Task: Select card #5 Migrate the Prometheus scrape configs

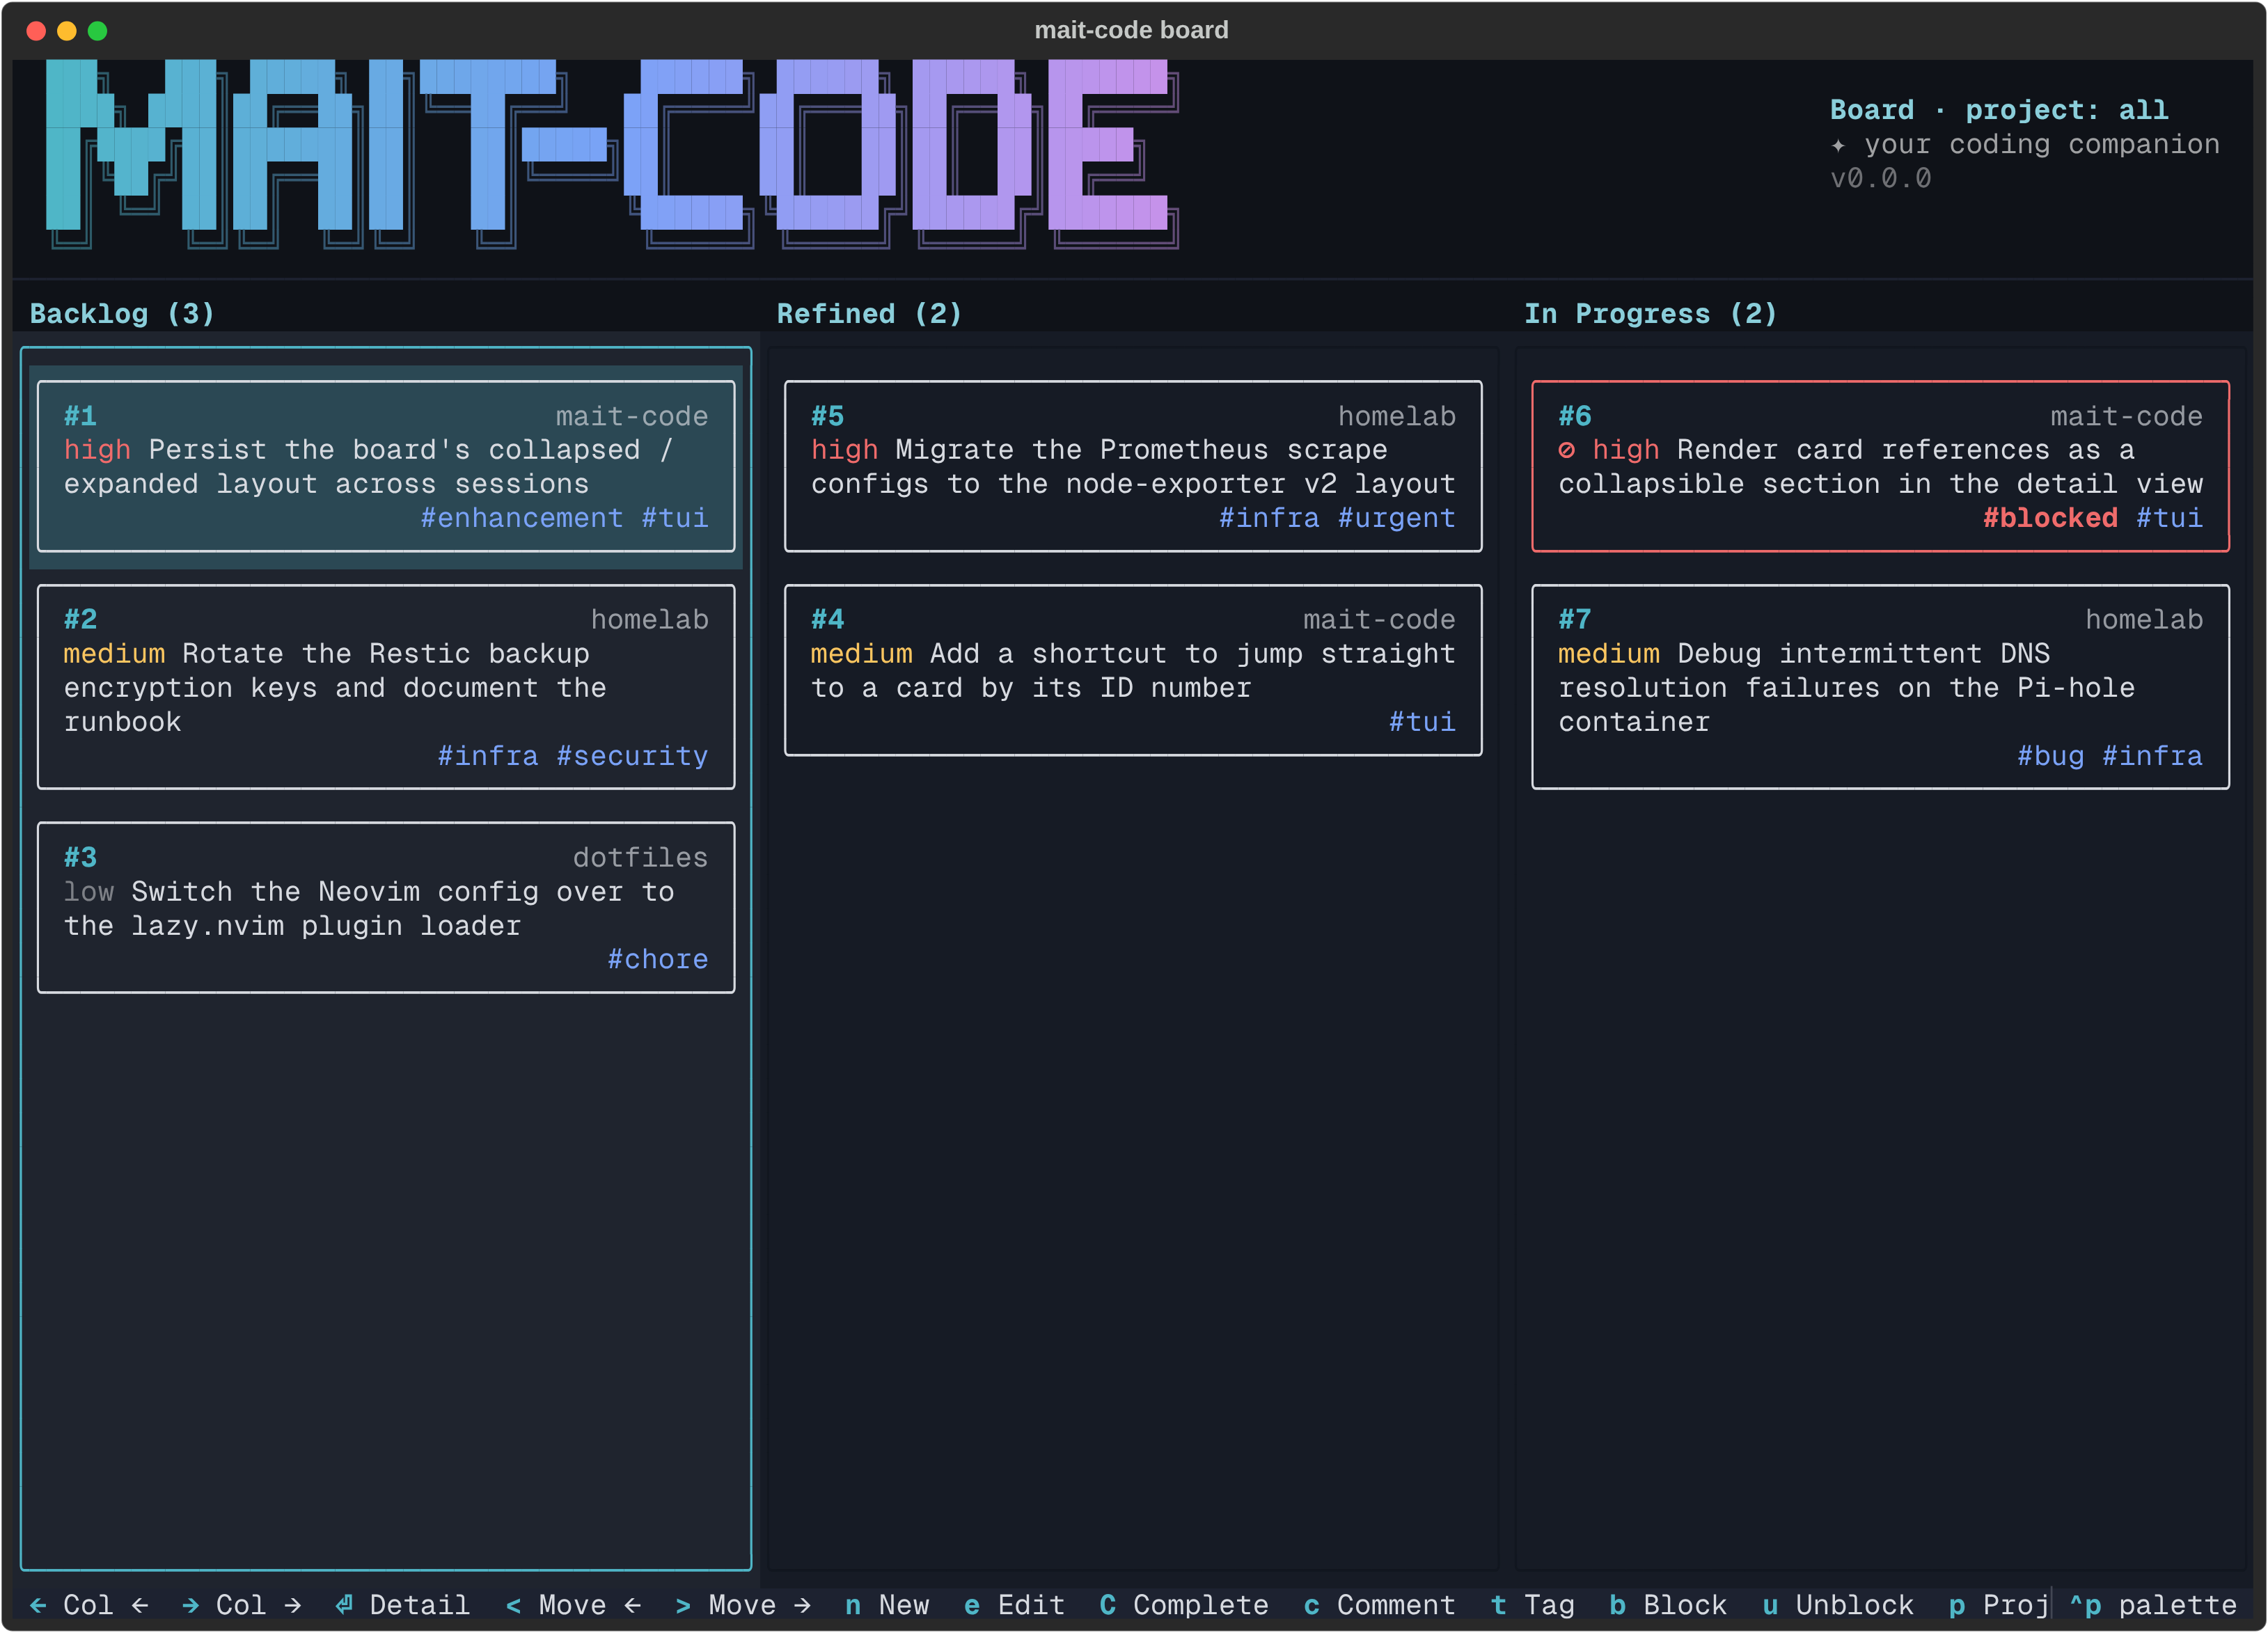Action: [1133, 466]
